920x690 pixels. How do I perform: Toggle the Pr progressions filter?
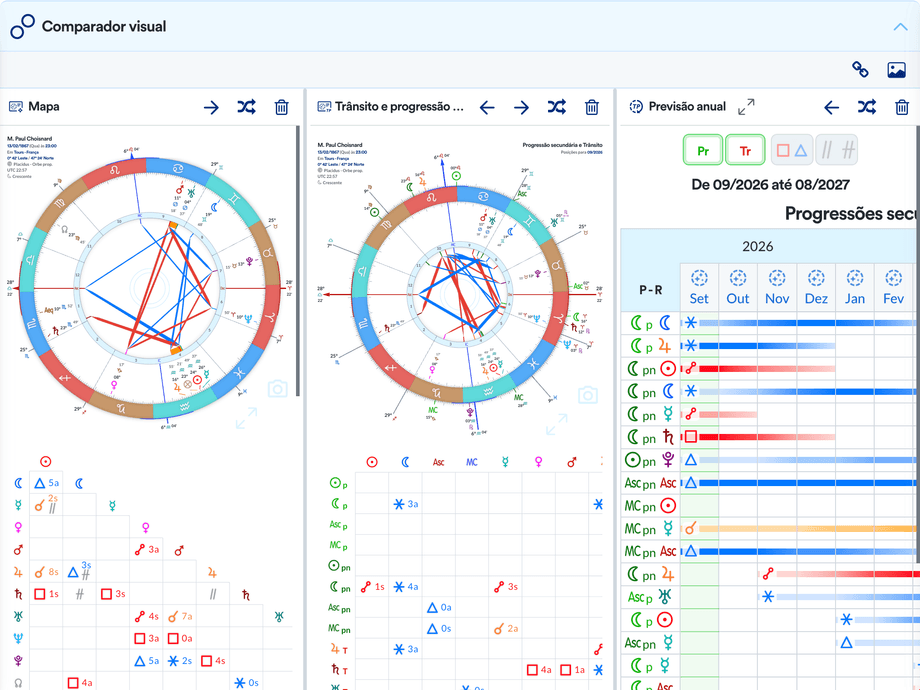(x=702, y=150)
